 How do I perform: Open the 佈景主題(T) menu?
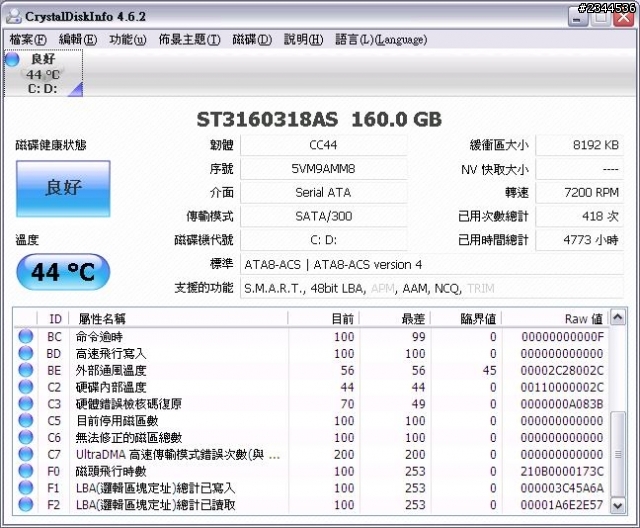coord(189,40)
